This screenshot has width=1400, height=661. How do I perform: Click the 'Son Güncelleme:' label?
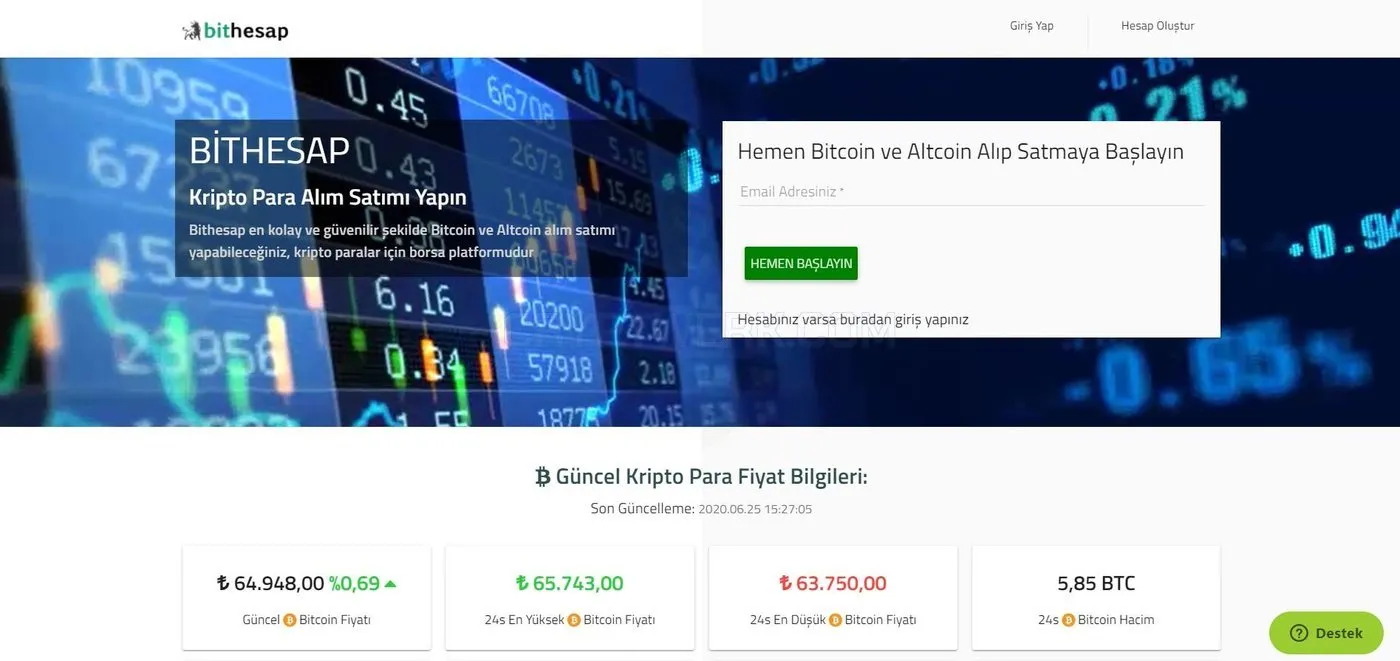point(642,509)
